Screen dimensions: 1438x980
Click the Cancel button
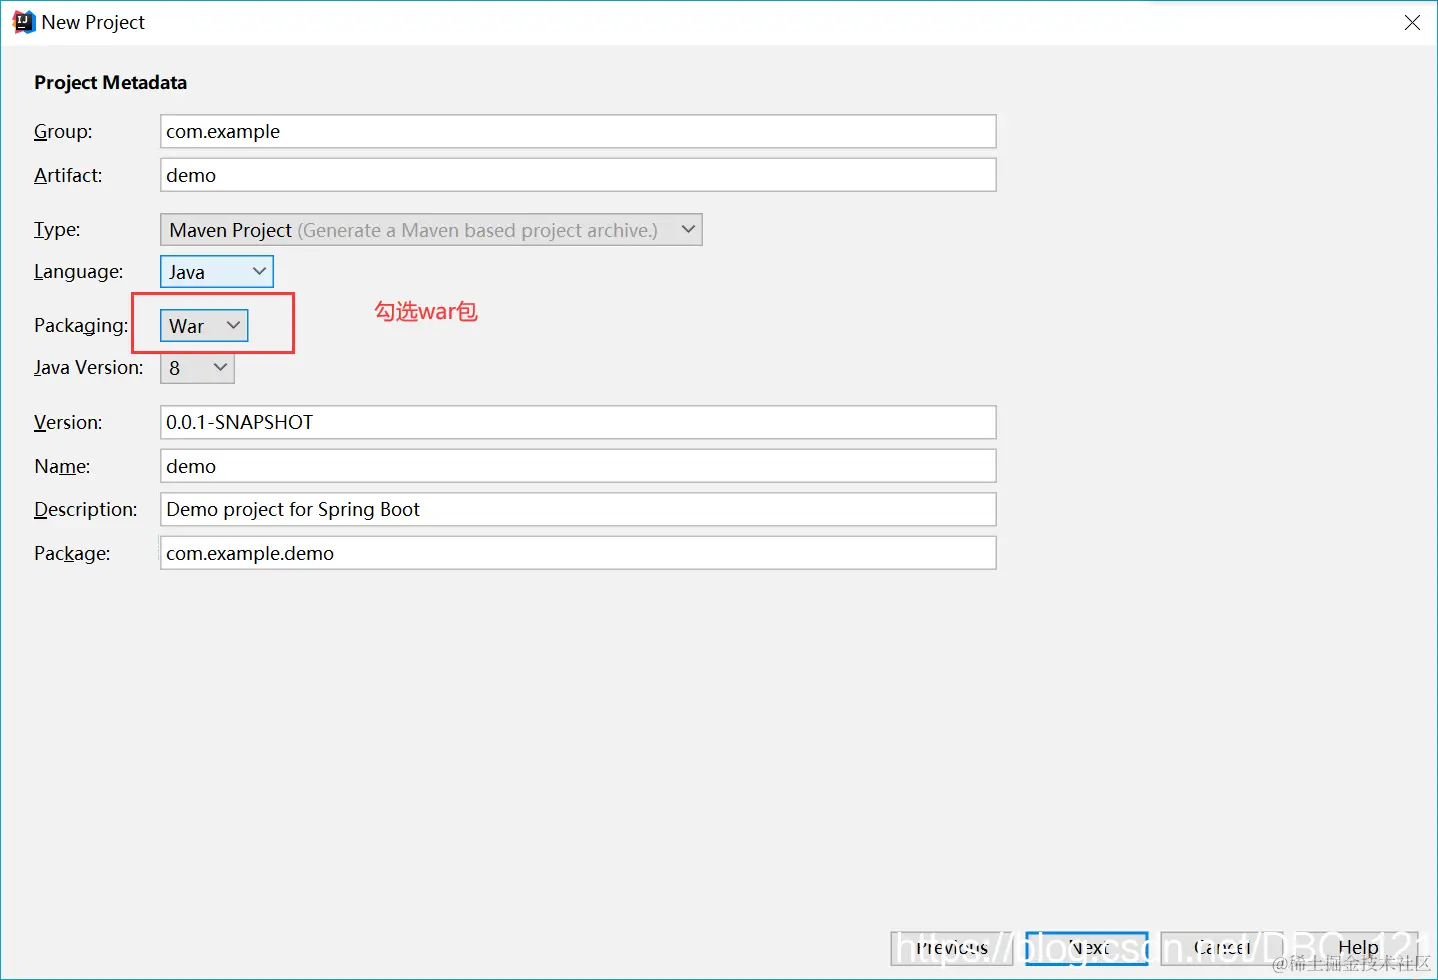coord(1222,947)
